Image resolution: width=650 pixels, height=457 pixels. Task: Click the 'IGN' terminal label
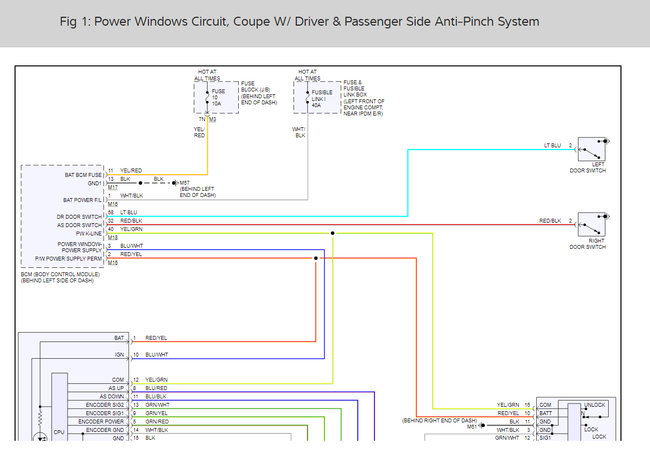coord(119,355)
